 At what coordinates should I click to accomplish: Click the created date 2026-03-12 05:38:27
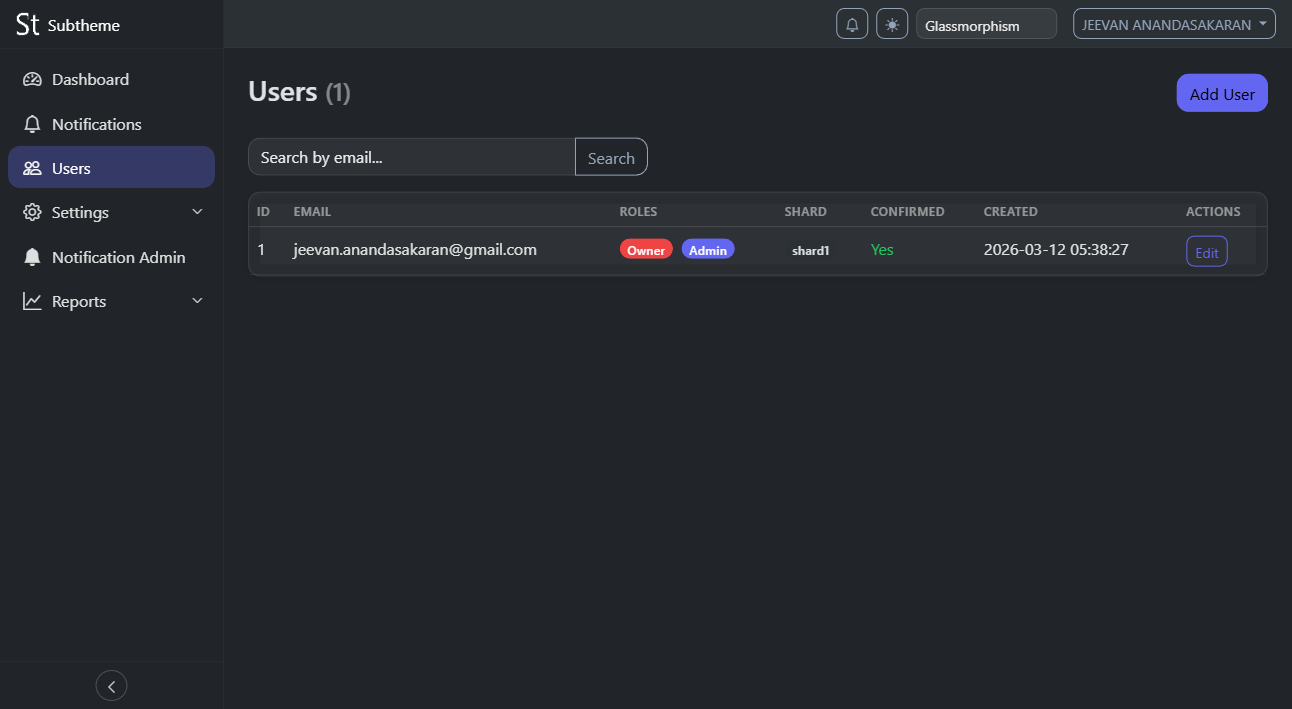[x=1056, y=249]
